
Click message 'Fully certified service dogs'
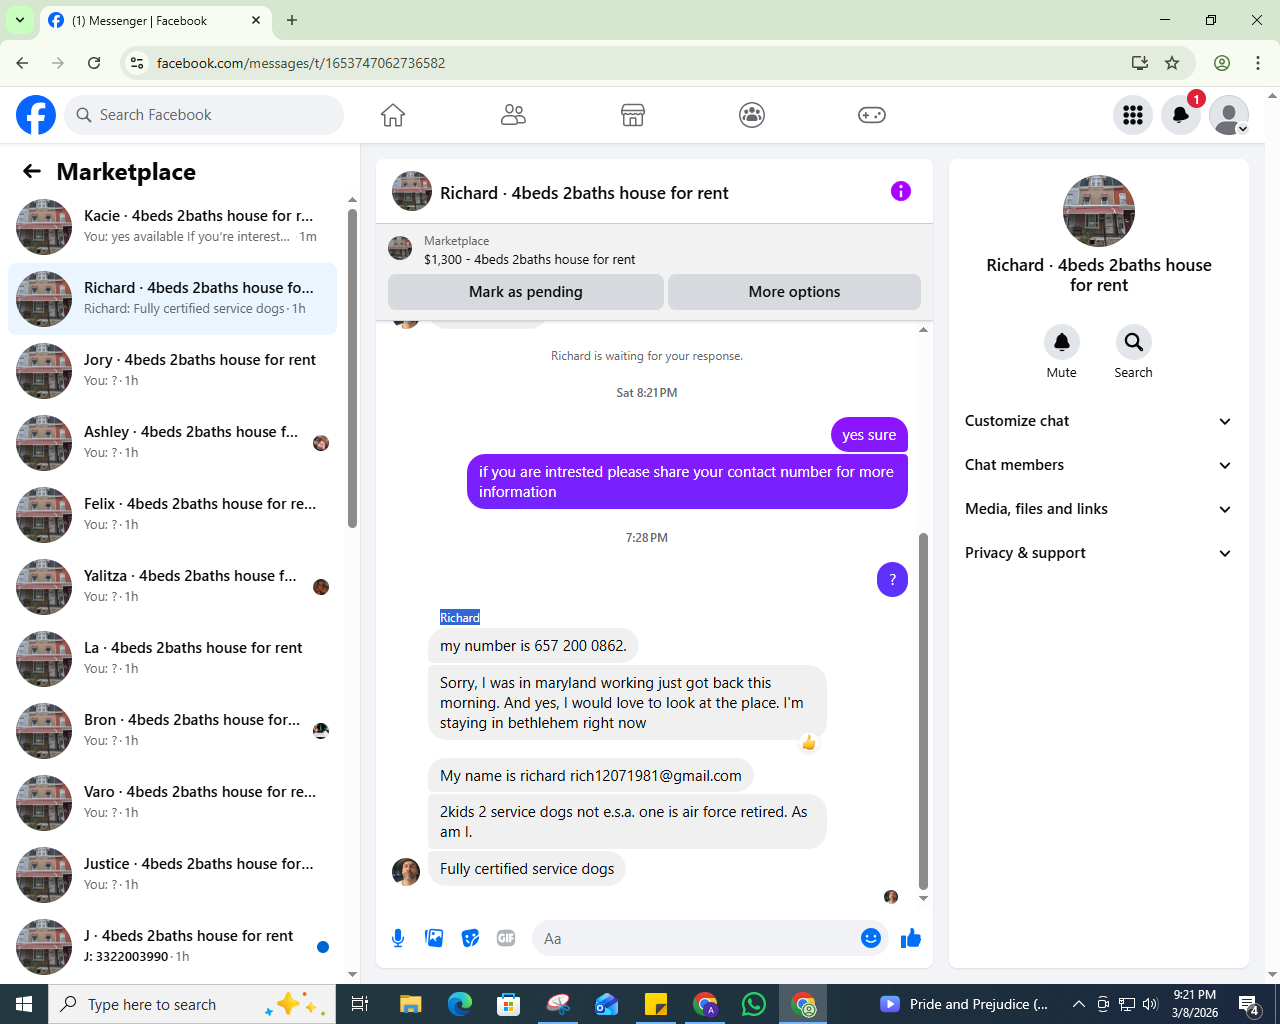point(527,869)
